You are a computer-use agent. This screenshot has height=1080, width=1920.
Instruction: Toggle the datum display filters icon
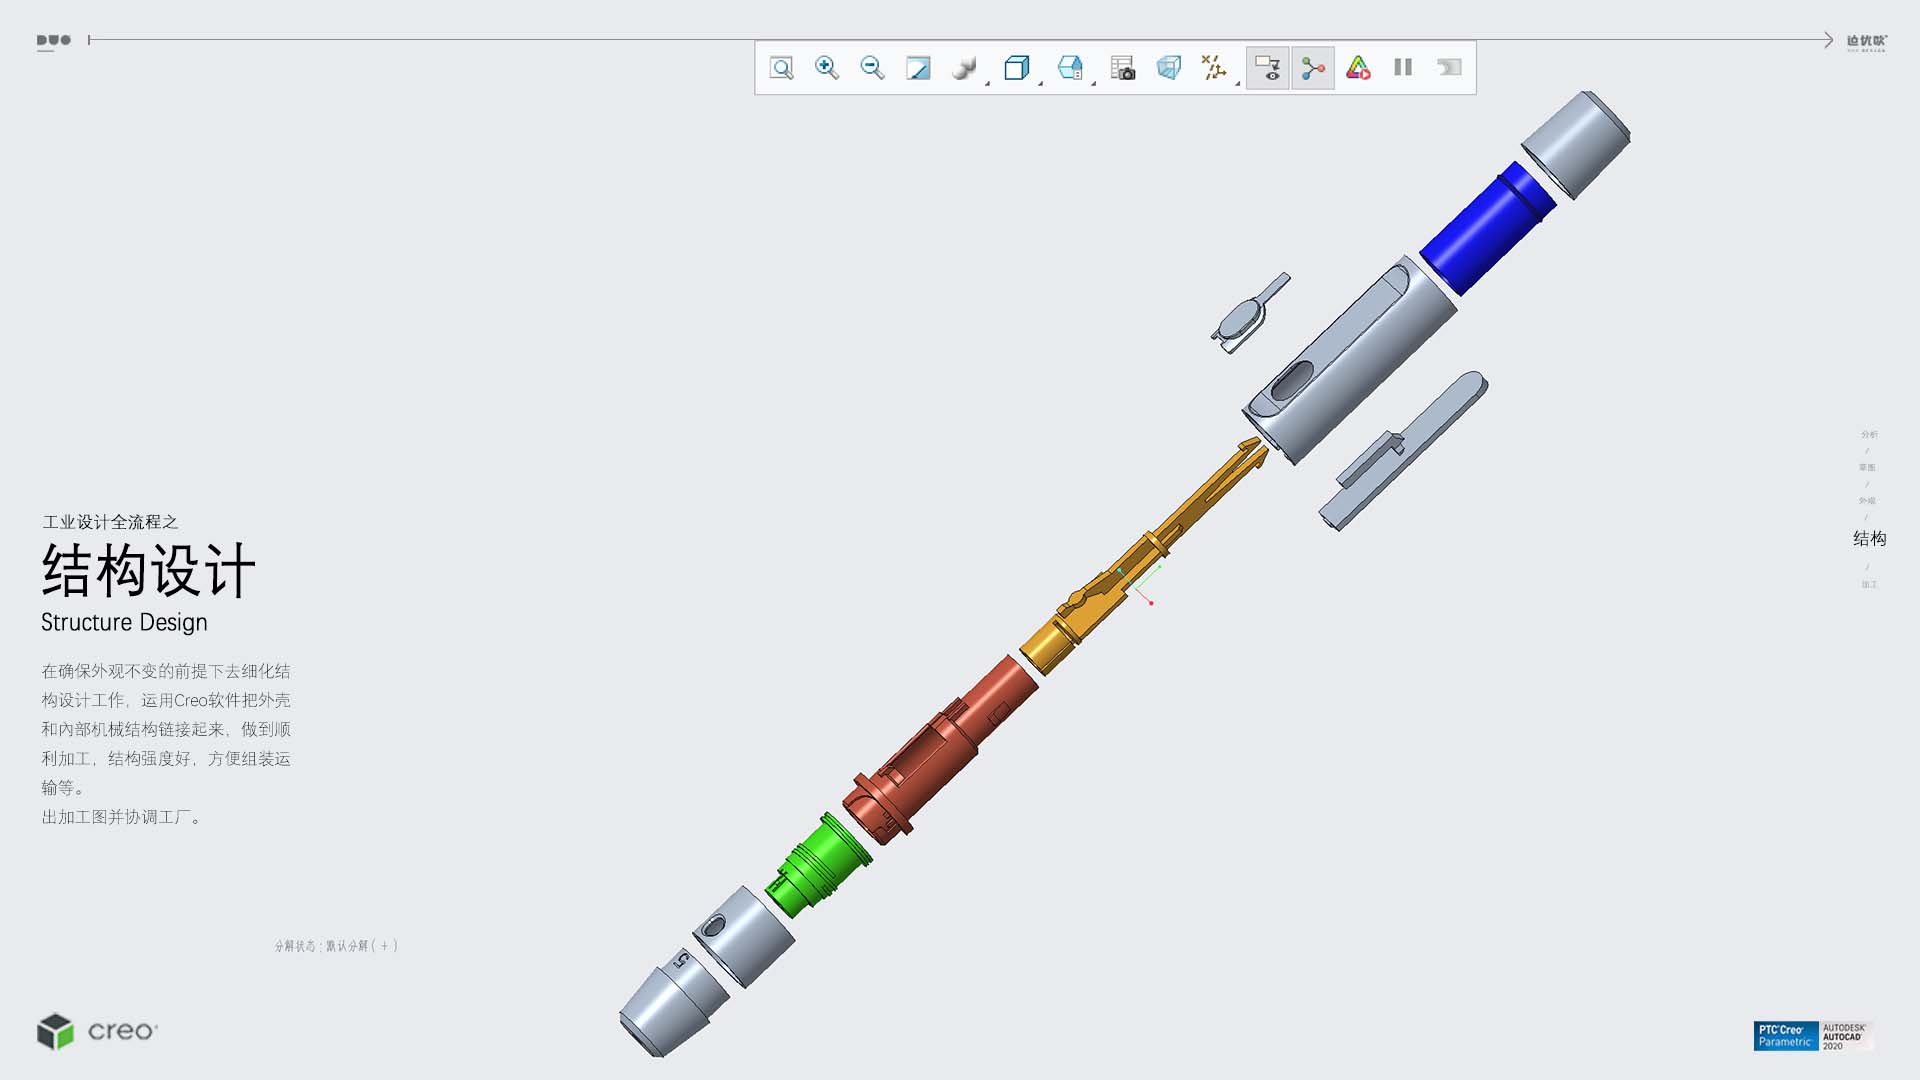pyautogui.click(x=1213, y=68)
